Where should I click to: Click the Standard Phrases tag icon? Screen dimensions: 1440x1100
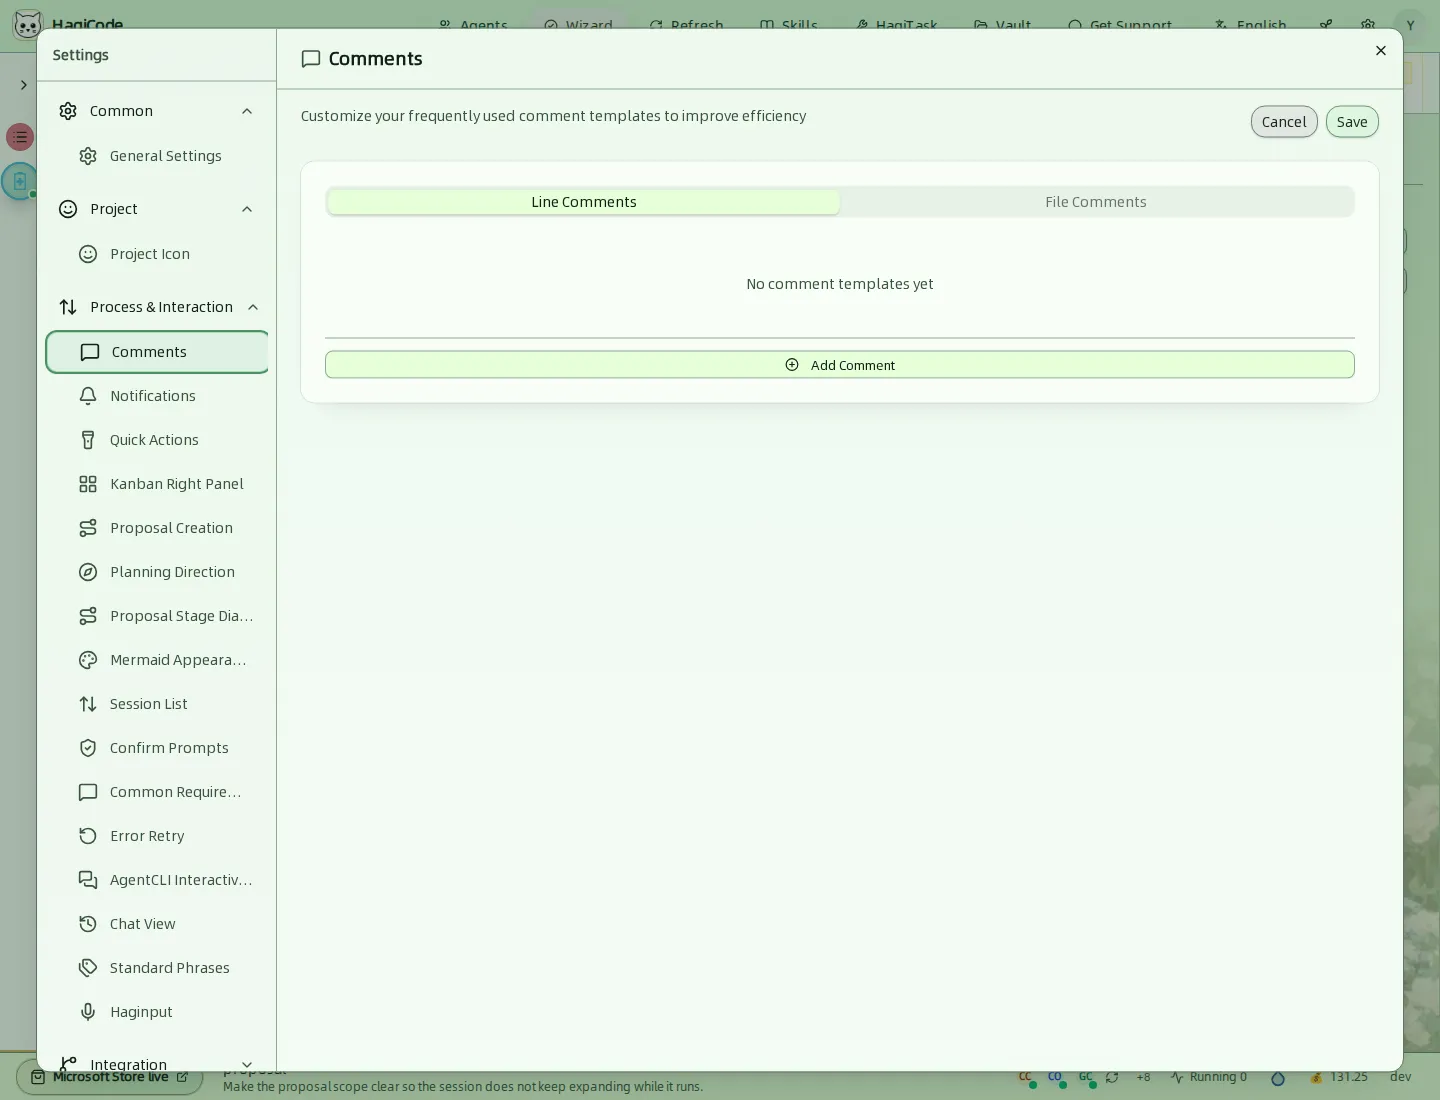coord(88,968)
